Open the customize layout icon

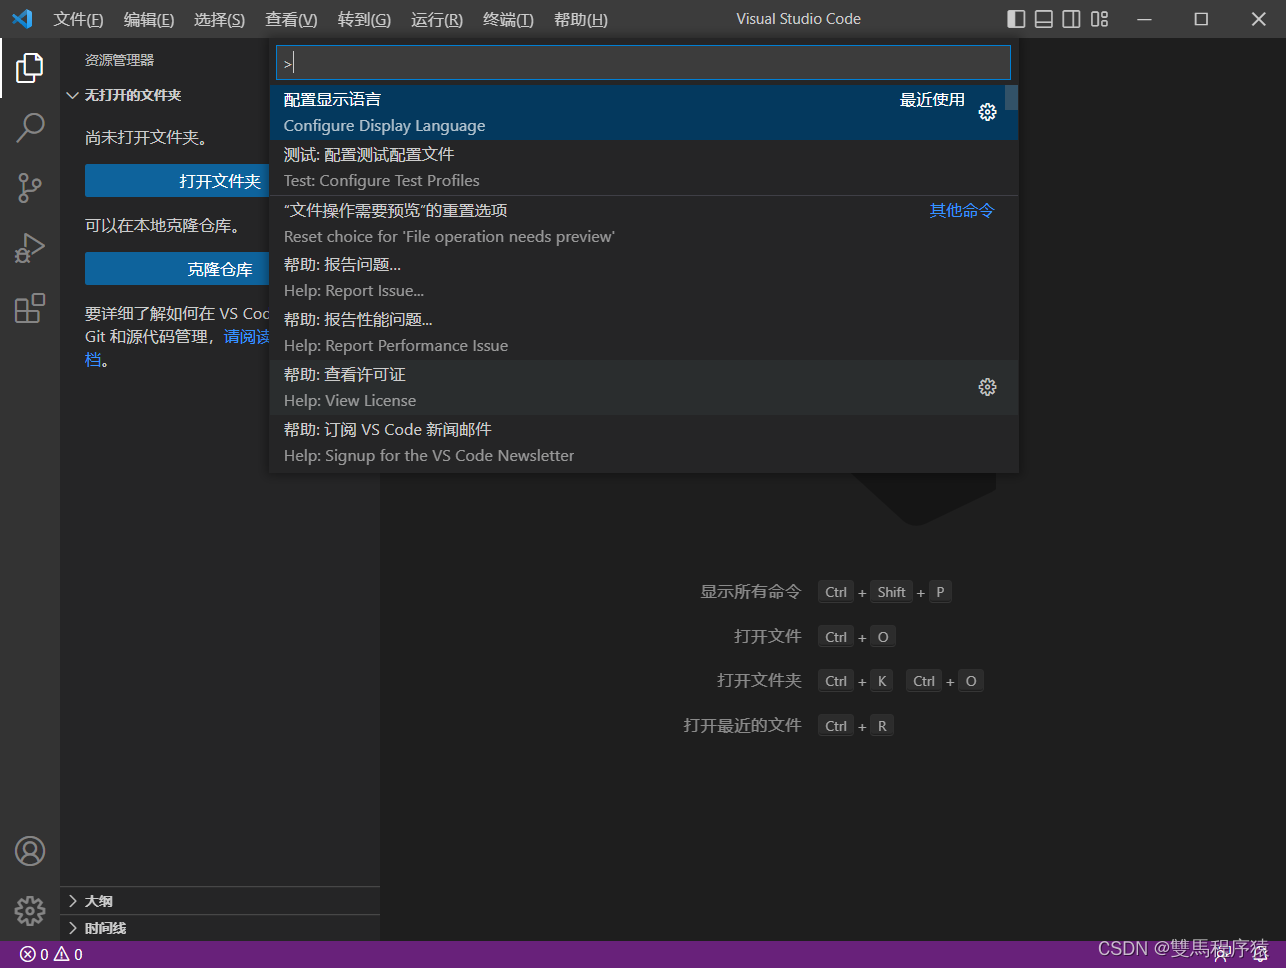1099,19
